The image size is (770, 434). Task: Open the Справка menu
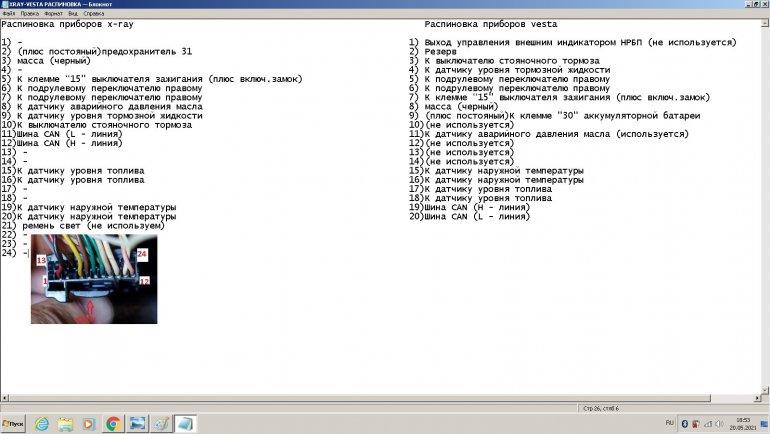[x=94, y=14]
